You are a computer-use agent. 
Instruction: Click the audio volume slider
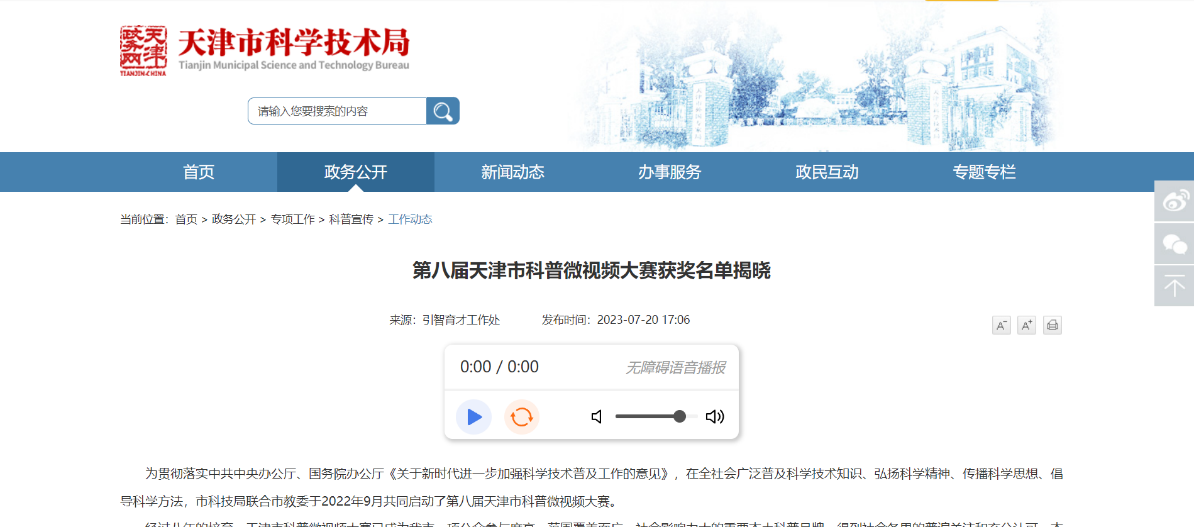coord(650,417)
